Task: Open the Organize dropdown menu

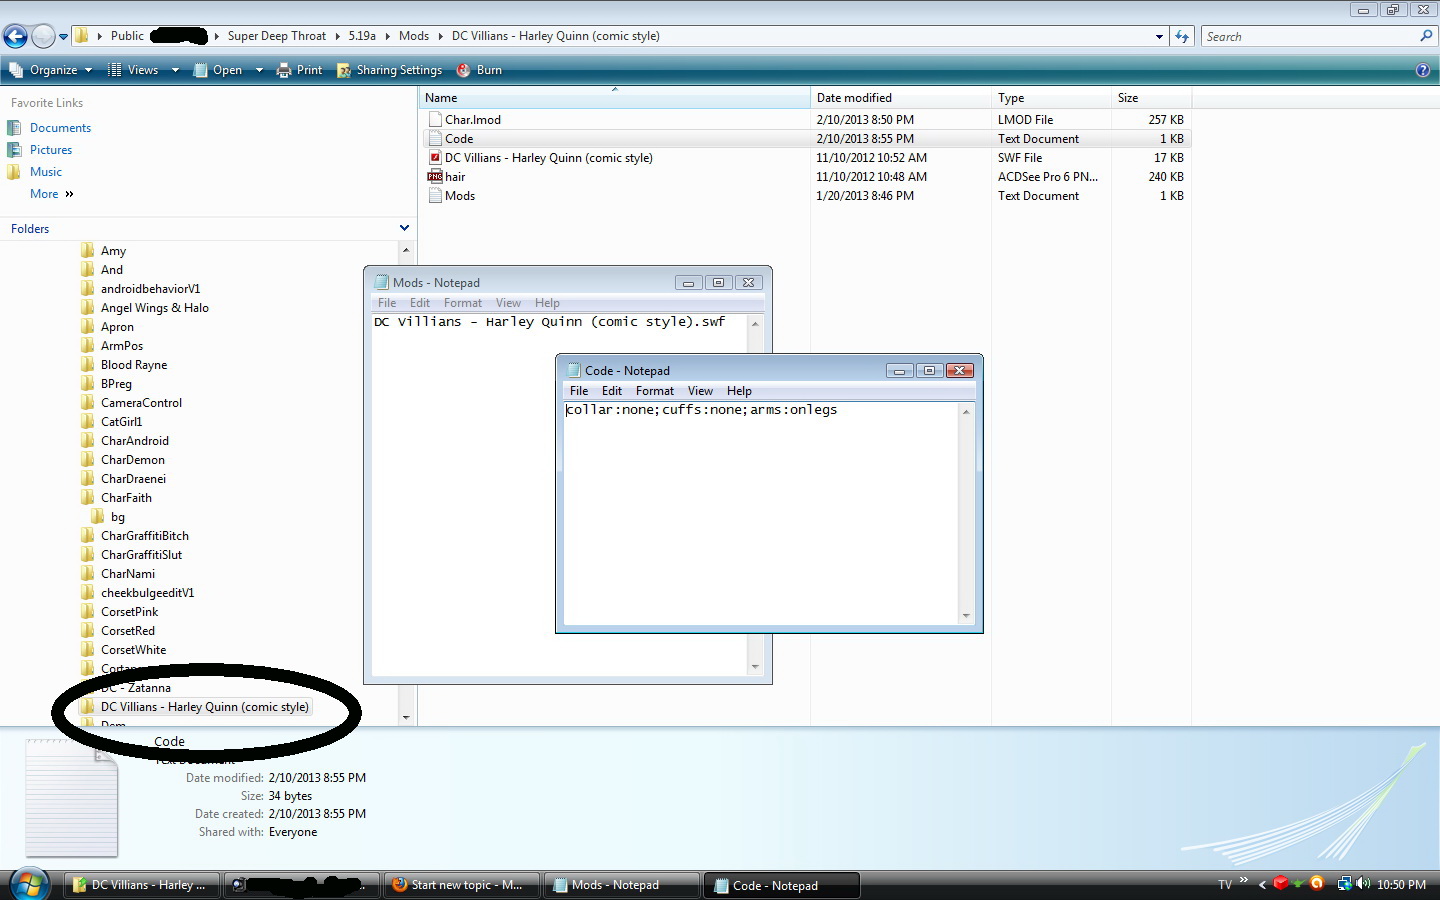Action: [52, 70]
